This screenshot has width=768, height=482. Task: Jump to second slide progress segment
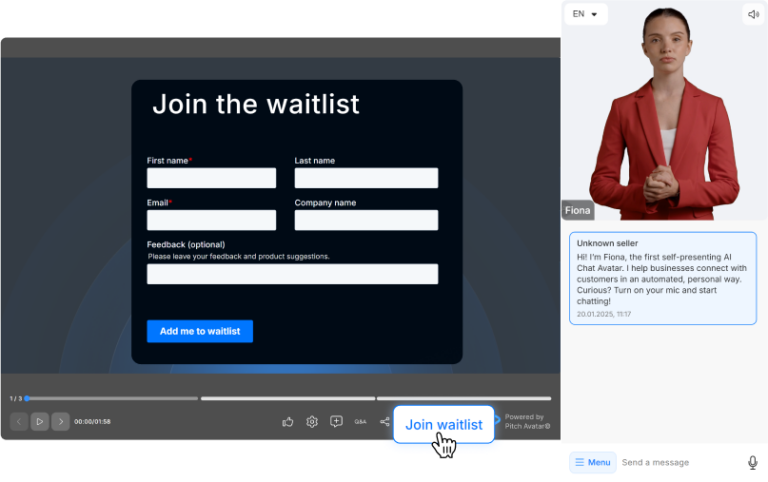coord(288,398)
